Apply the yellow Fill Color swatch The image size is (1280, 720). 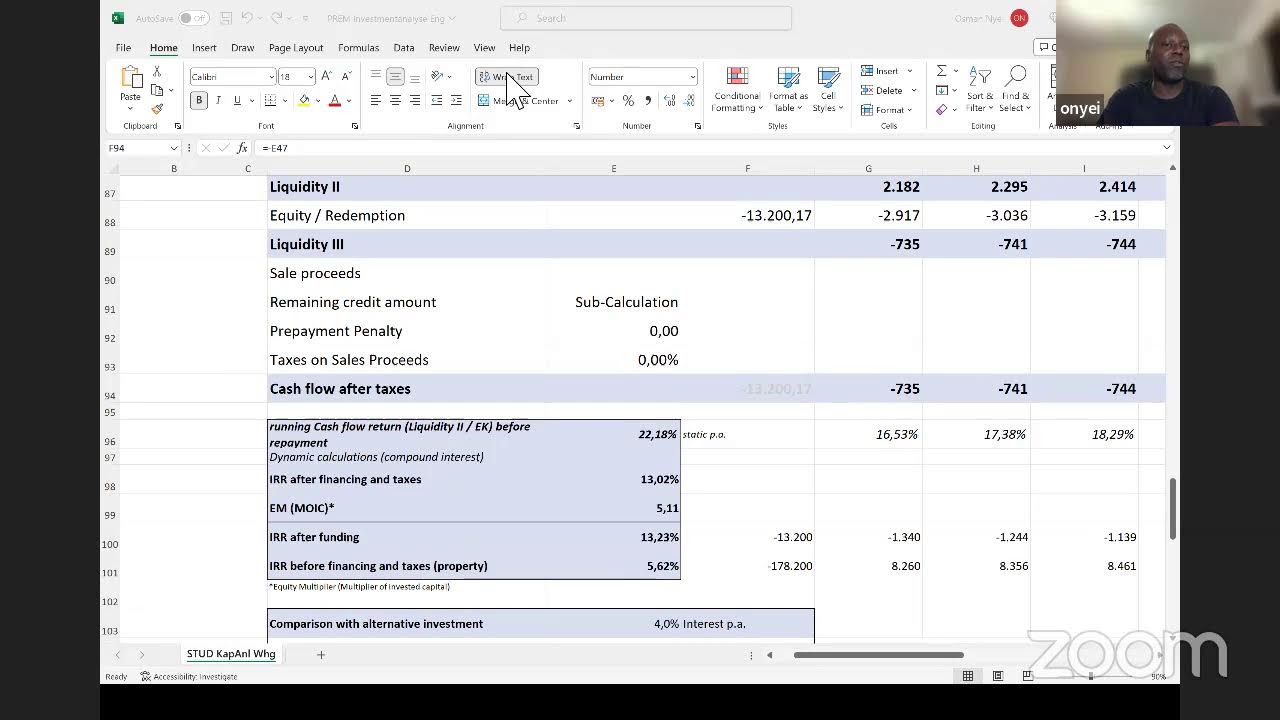[x=304, y=101]
